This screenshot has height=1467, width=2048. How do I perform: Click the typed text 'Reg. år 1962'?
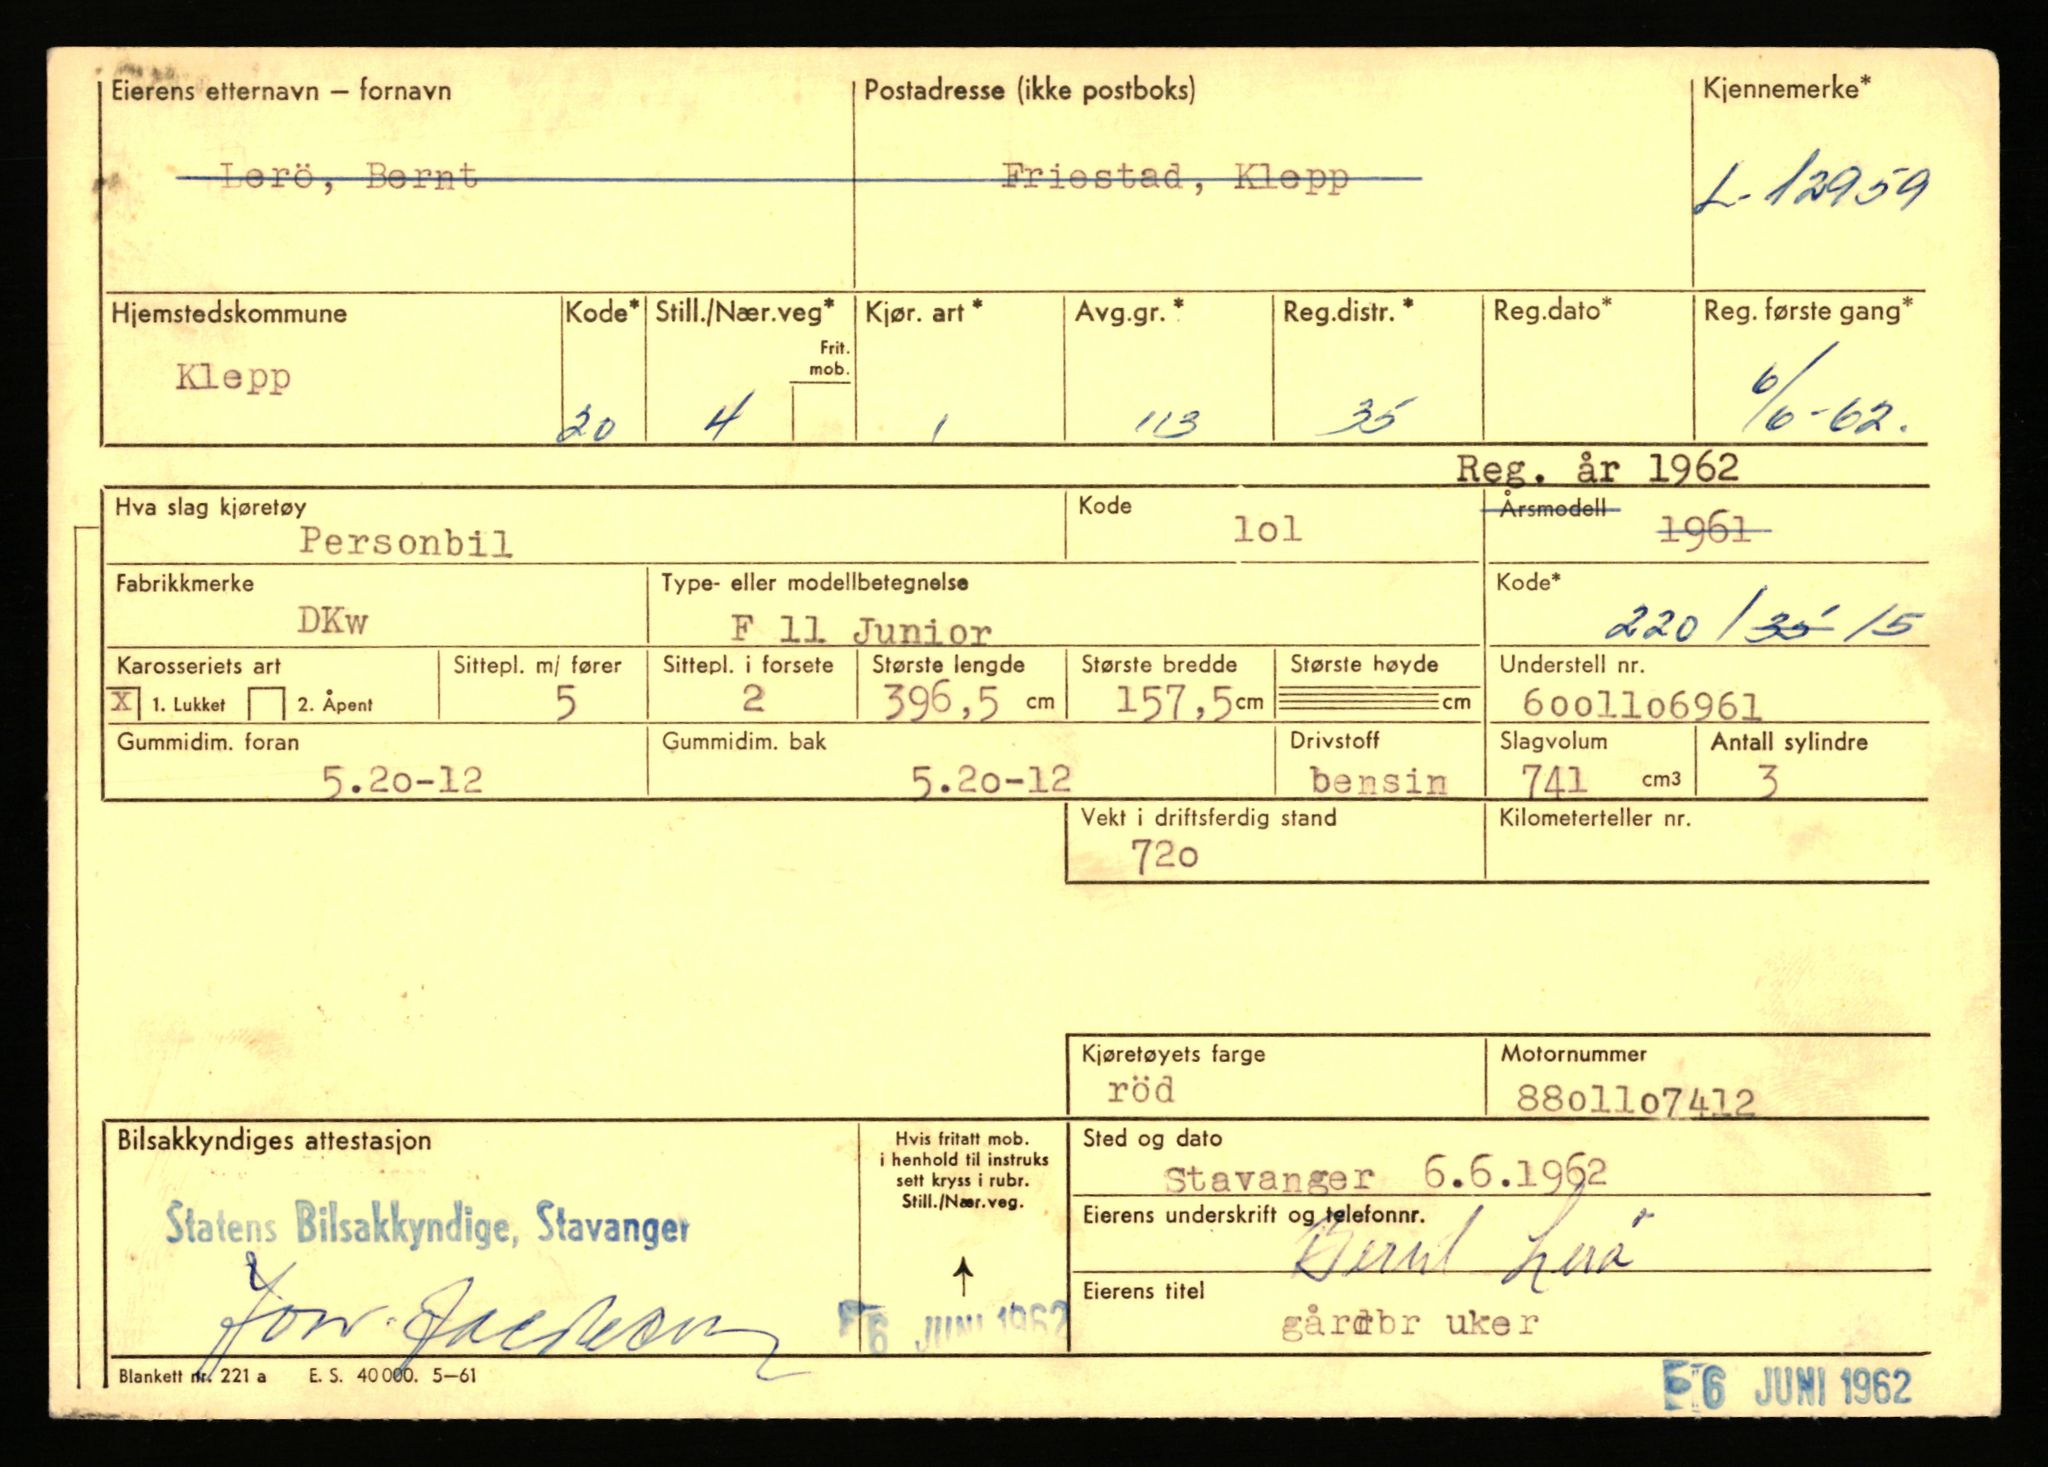[x=1596, y=467]
